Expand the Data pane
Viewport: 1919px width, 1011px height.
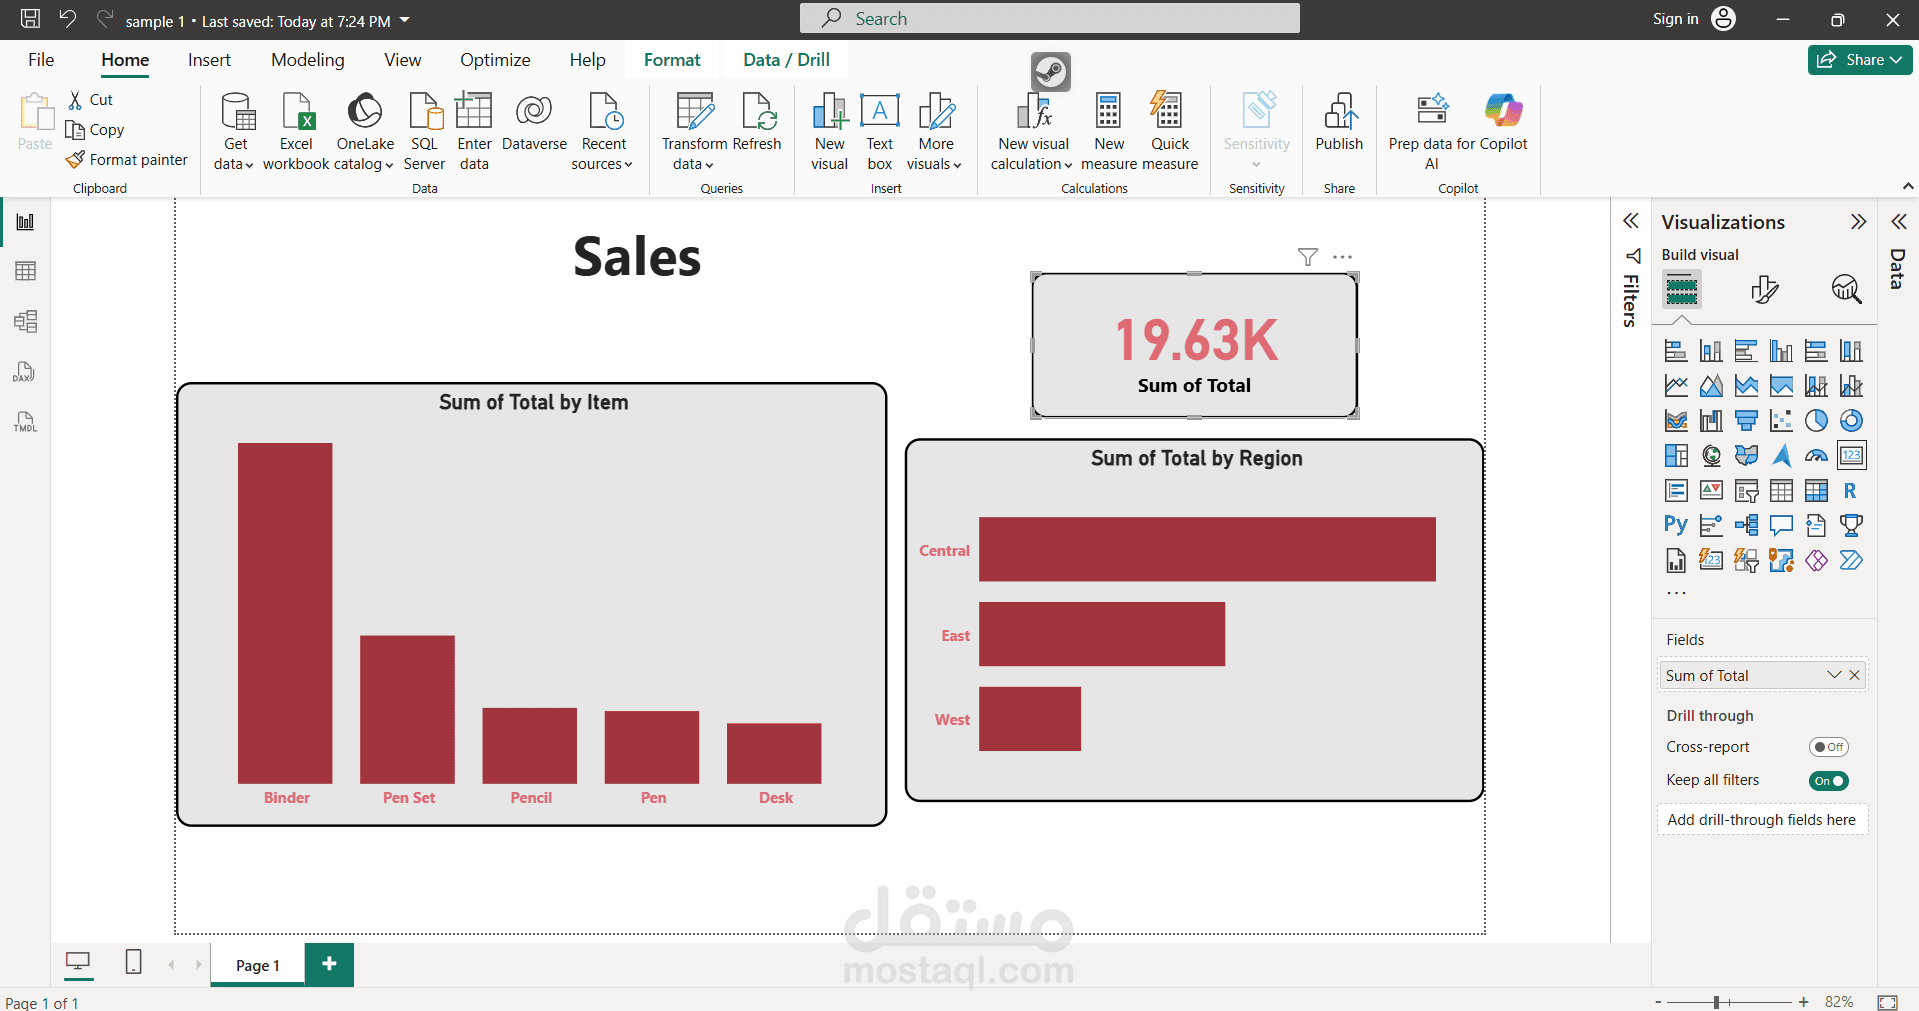[1898, 221]
